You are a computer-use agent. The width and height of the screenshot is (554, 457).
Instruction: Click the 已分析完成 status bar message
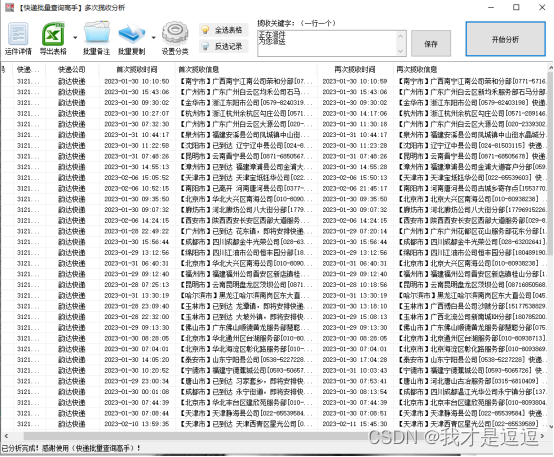pyautogui.click(x=71, y=448)
